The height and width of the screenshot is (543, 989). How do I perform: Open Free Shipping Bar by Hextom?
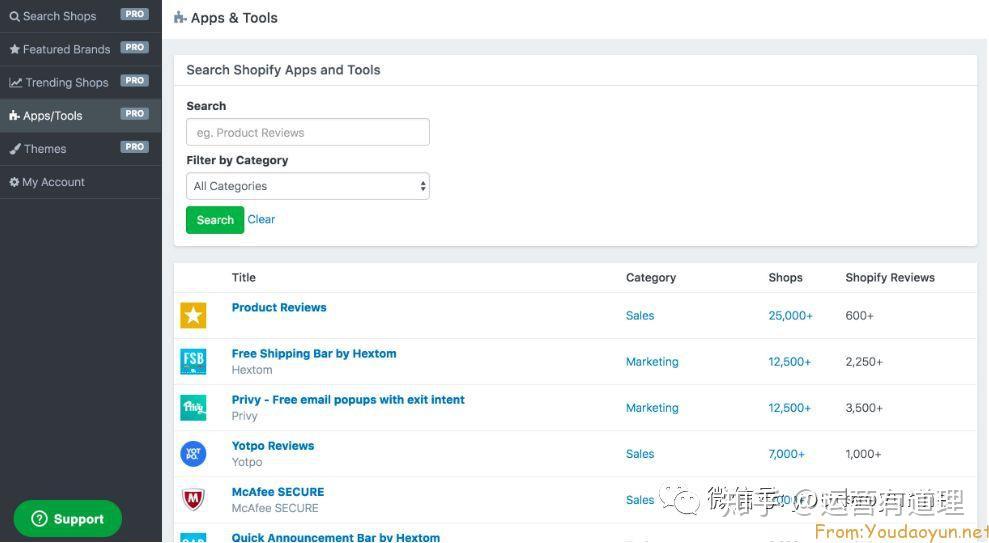tap(314, 354)
